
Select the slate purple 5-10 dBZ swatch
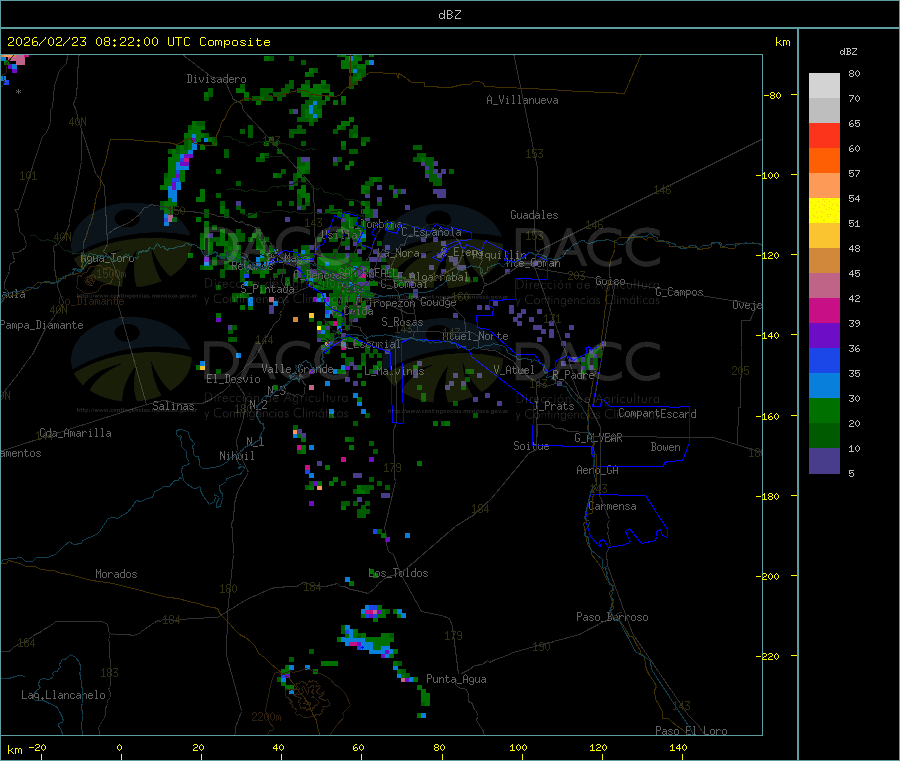click(824, 460)
